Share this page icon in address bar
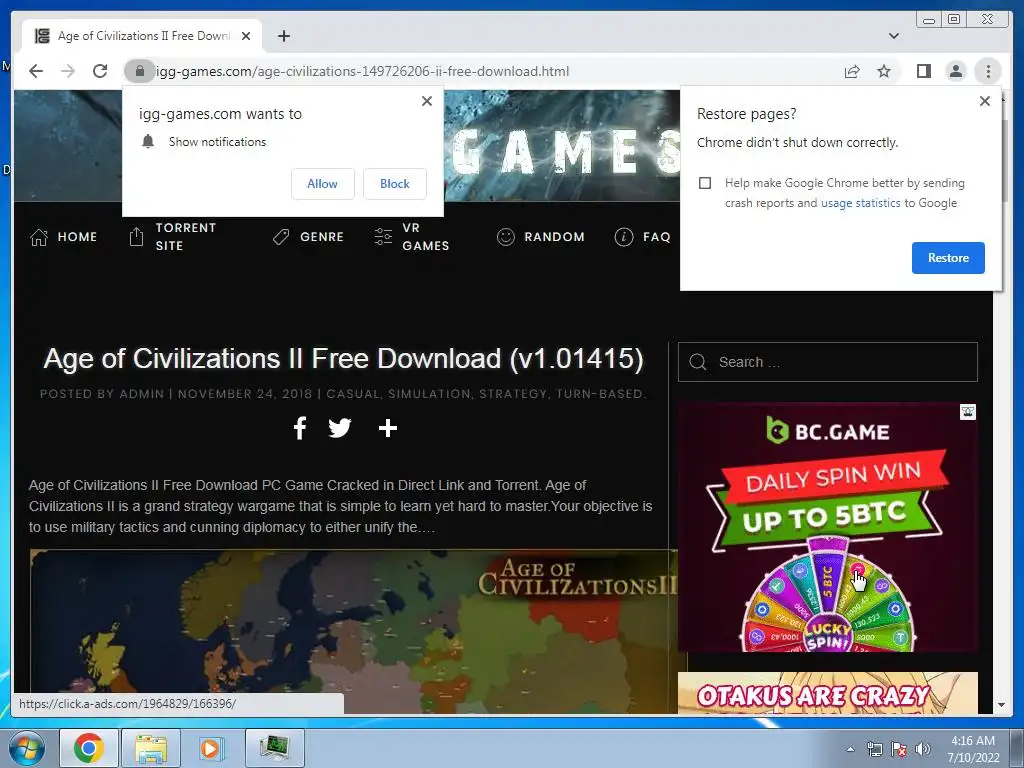The width and height of the screenshot is (1024, 768). coord(852,71)
